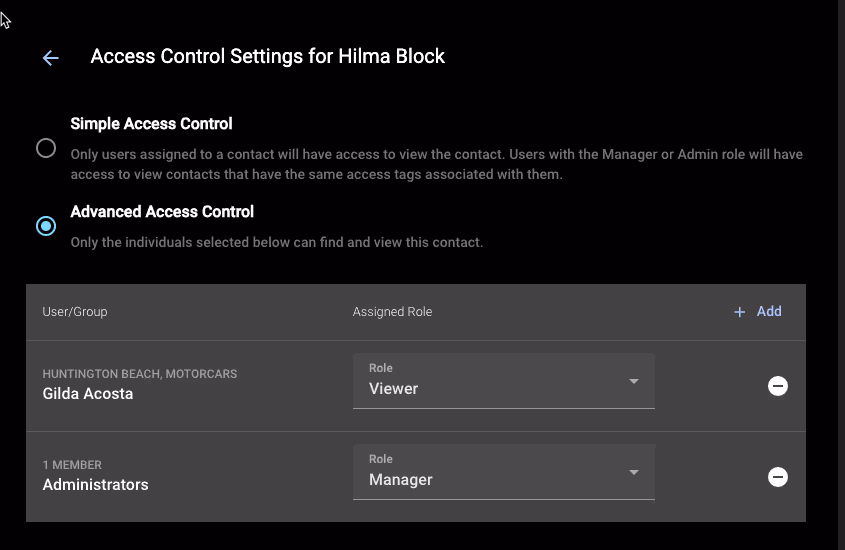
Task: Click the User/Group column header
Action: [x=75, y=312]
